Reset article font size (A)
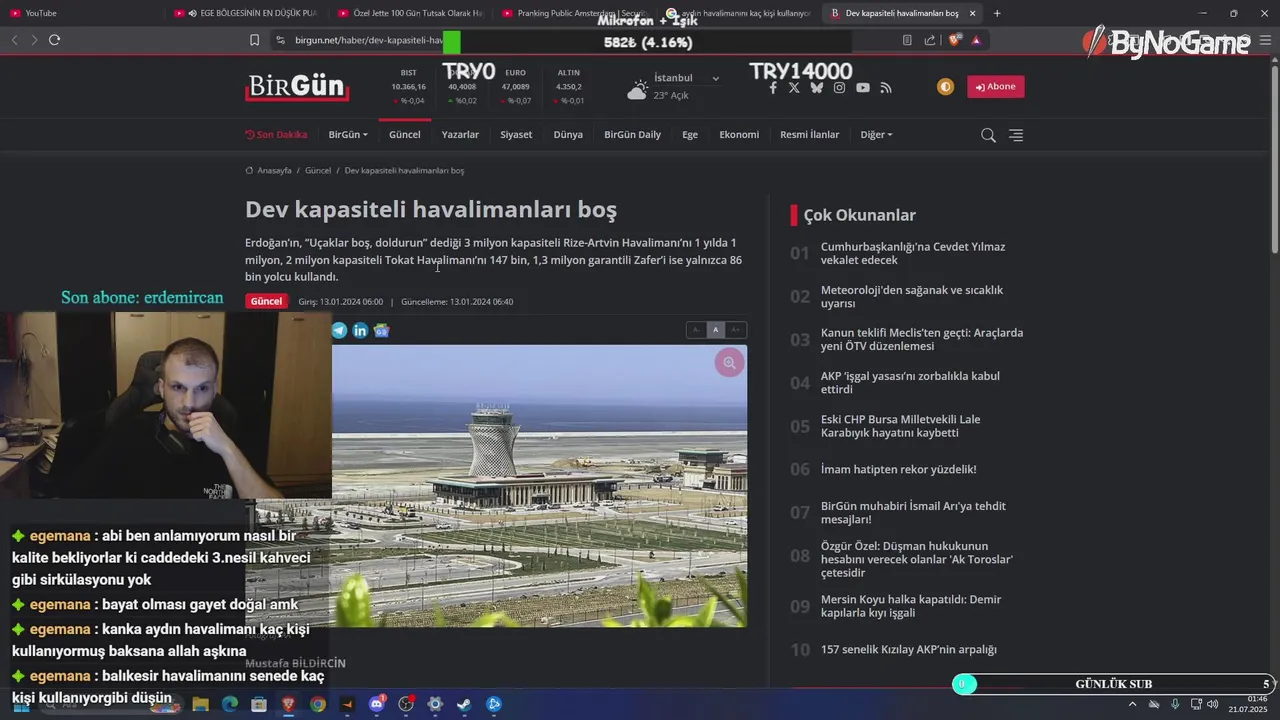Image resolution: width=1280 pixels, height=720 pixels. pos(715,330)
